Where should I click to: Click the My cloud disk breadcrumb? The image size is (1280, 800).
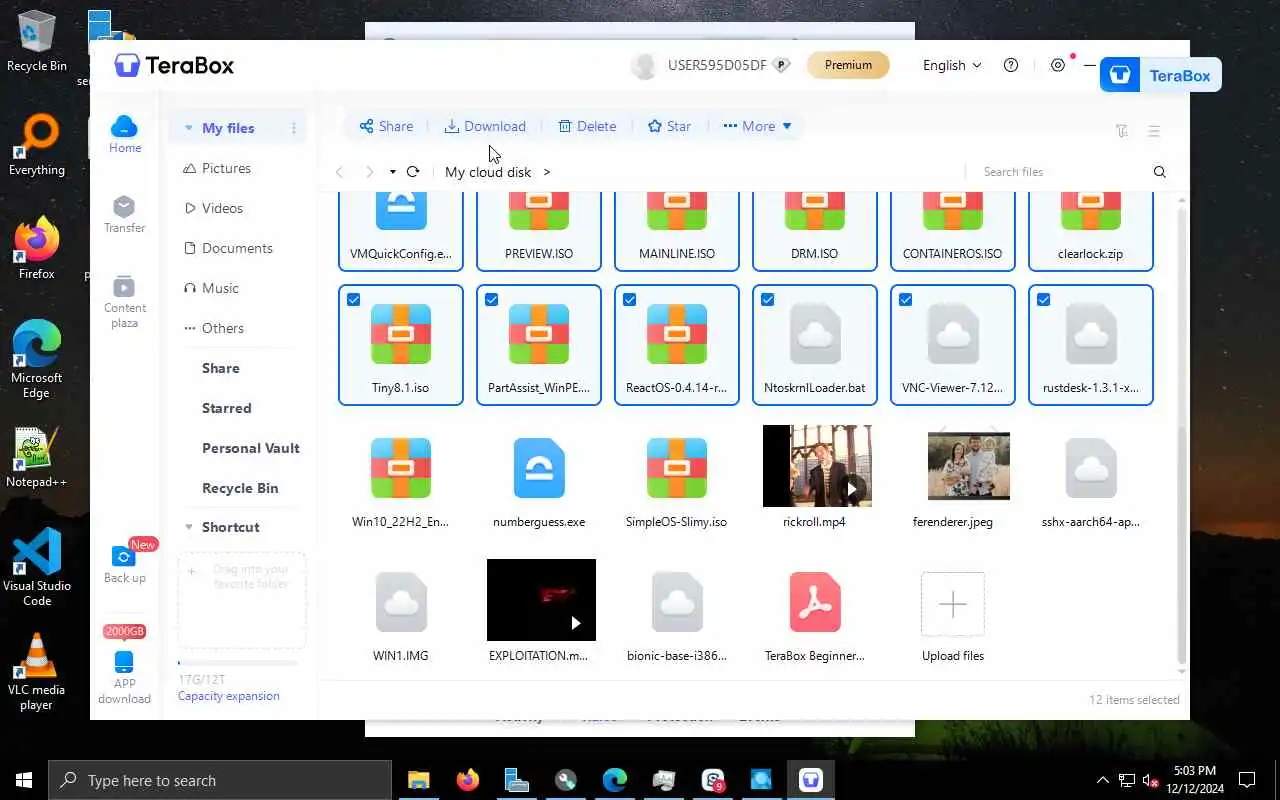tap(488, 172)
